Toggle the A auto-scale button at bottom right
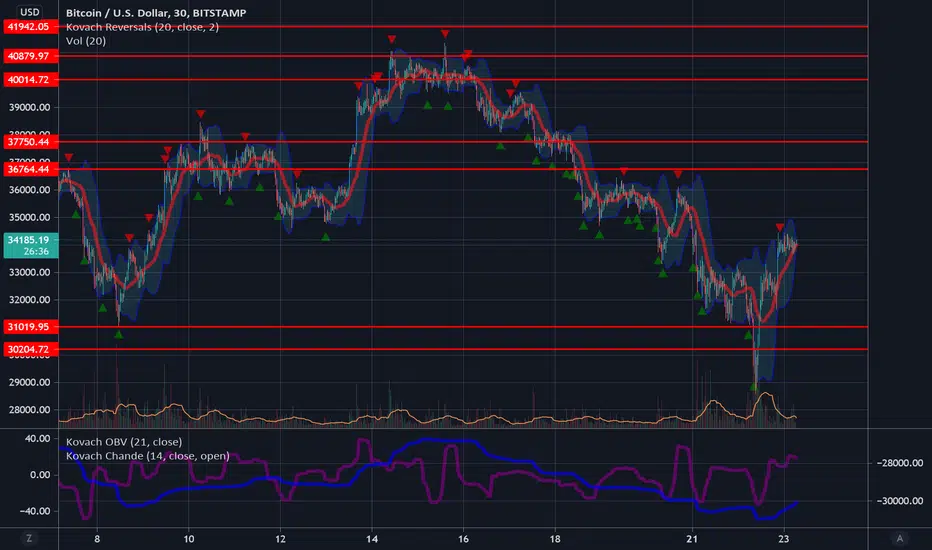Viewport: 932px width, 550px height. pyautogui.click(x=899, y=538)
